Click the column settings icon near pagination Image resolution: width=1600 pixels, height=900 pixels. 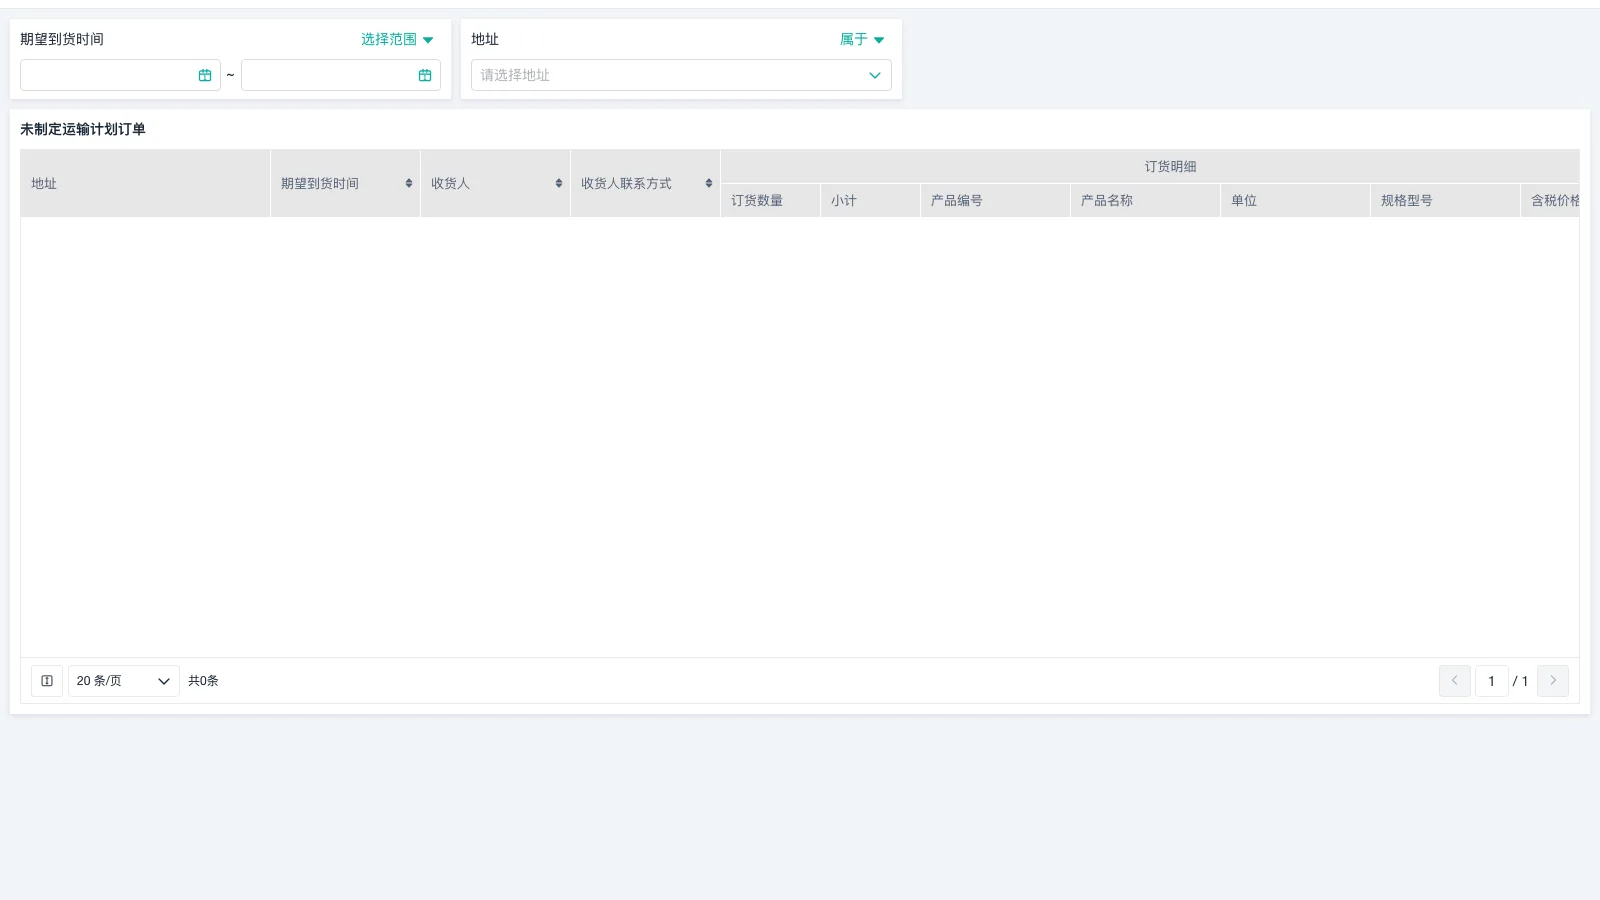click(46, 681)
